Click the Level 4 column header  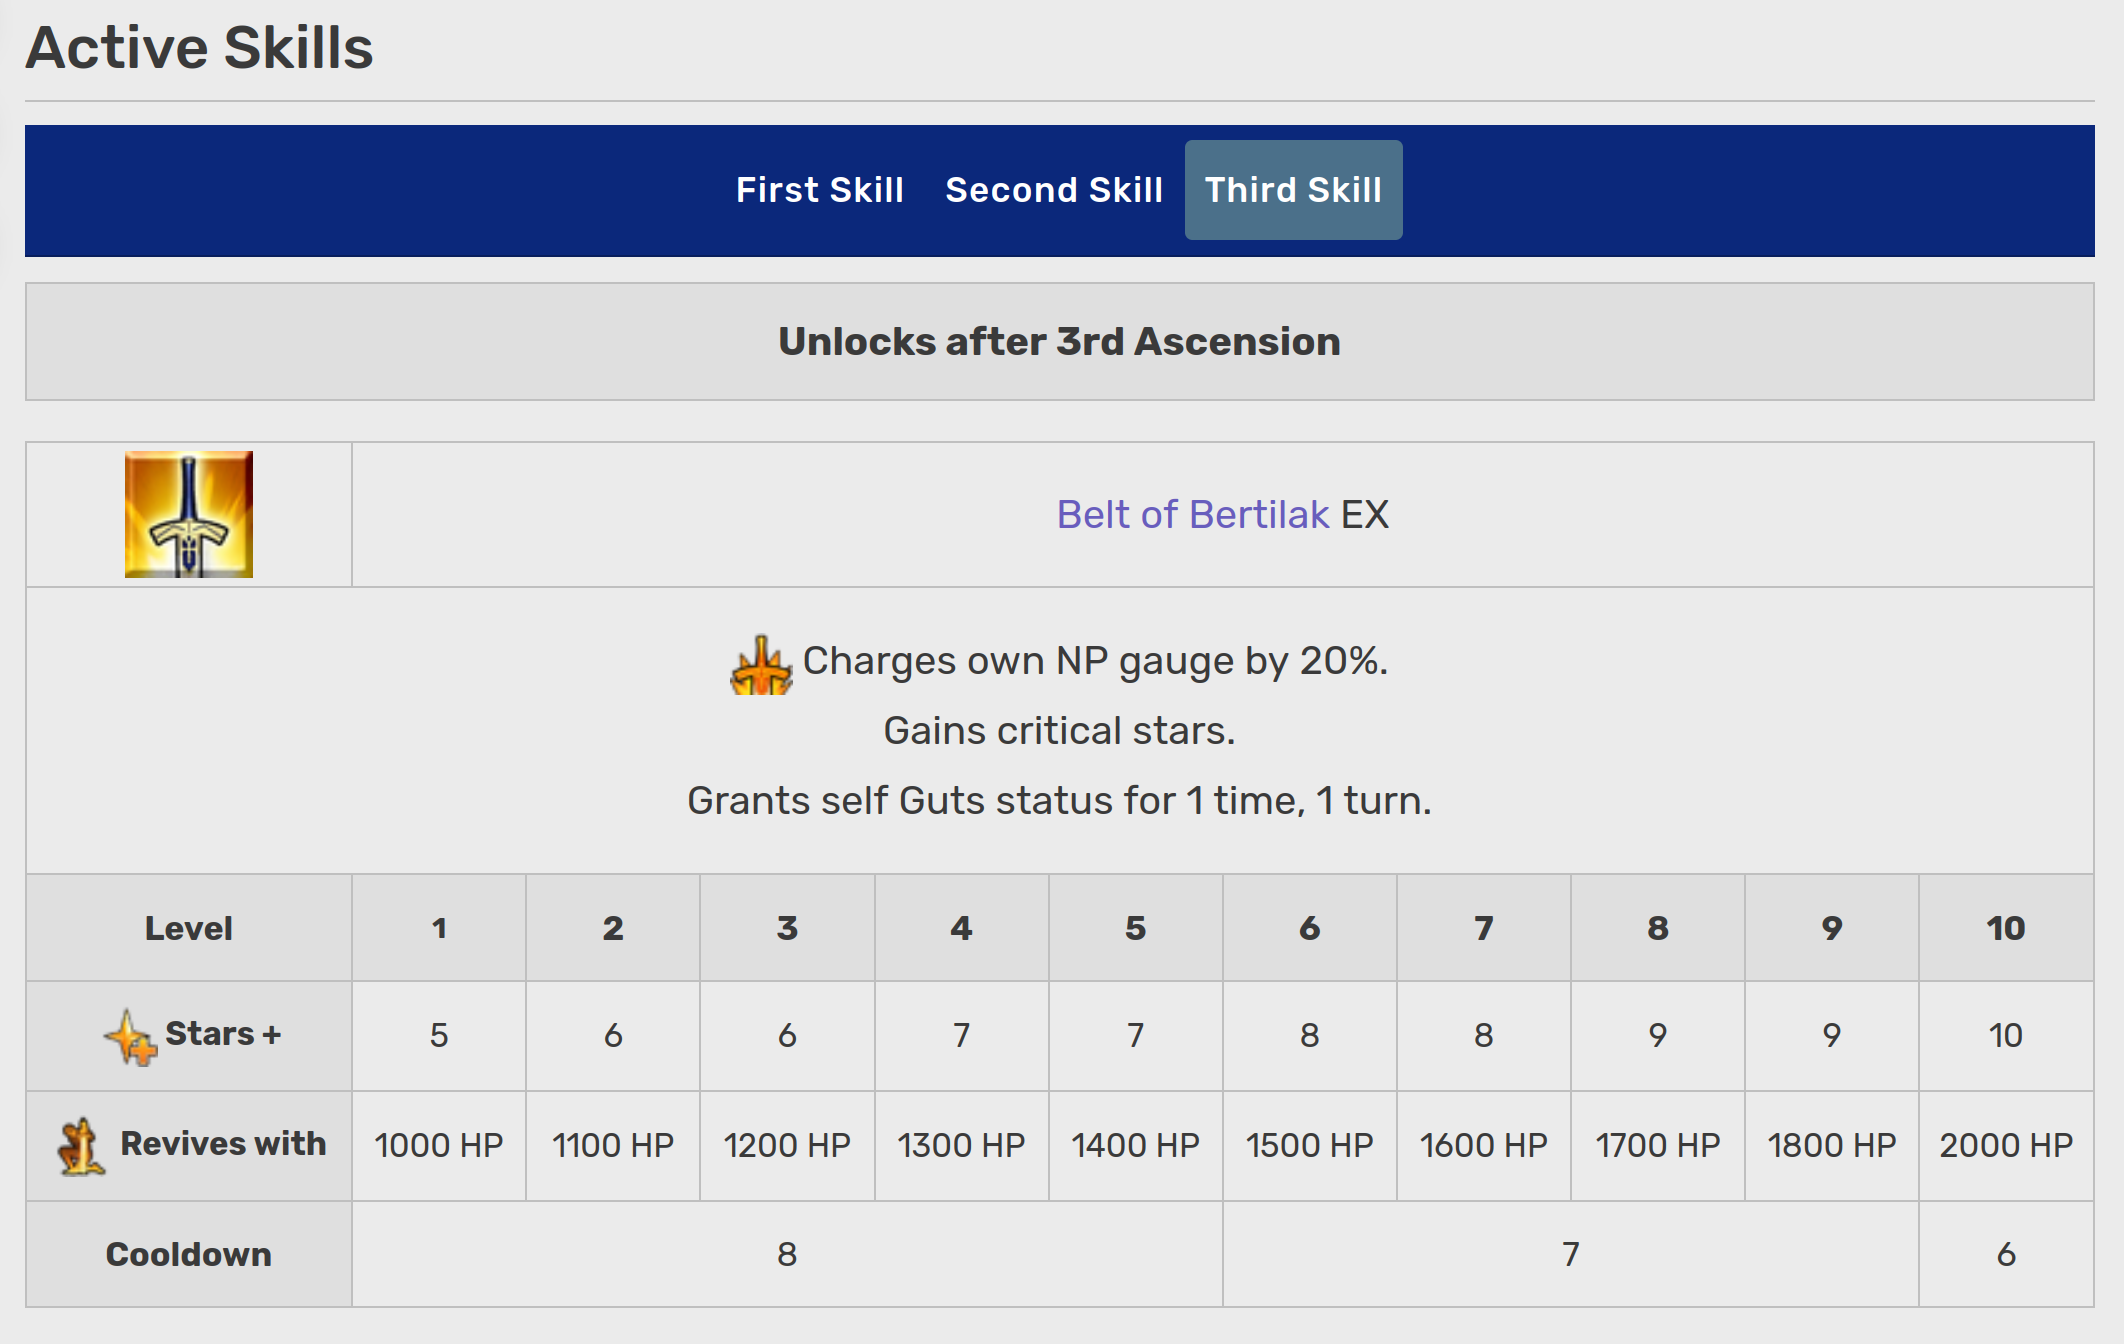(x=962, y=928)
